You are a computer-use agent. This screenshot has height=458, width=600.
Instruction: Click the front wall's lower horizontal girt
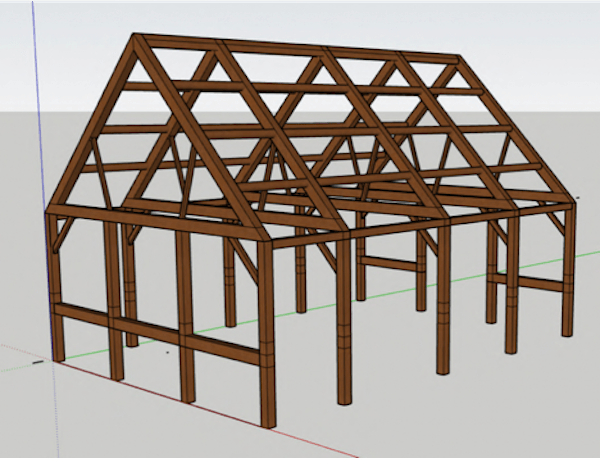point(160,337)
